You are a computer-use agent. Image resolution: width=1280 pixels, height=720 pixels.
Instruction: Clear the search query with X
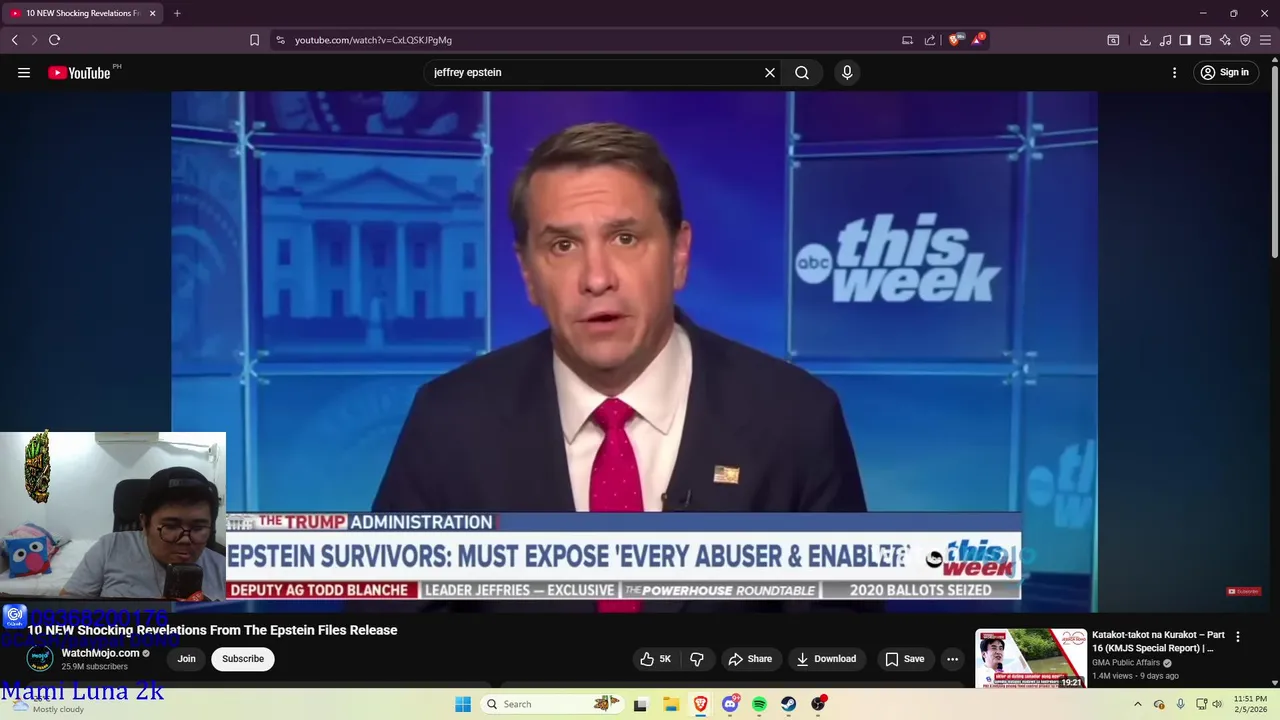tap(770, 72)
